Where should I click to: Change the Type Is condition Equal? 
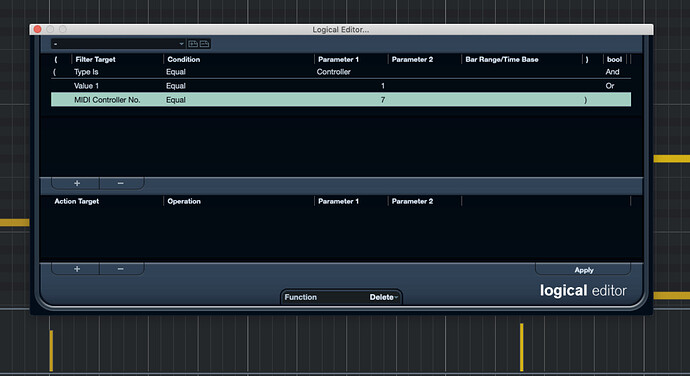[x=176, y=72]
